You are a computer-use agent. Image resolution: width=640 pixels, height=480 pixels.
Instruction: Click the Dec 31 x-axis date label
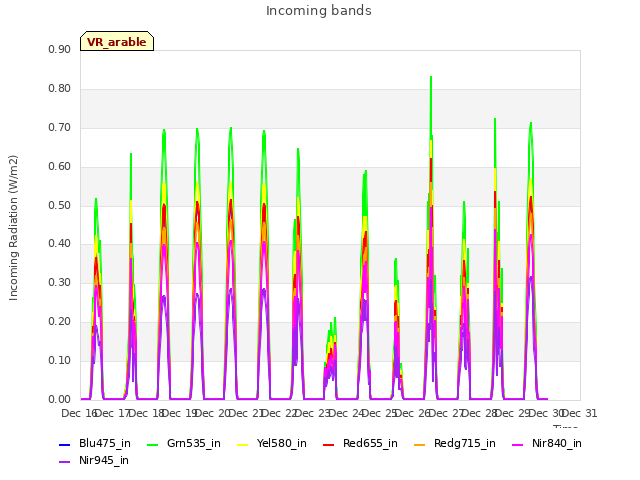point(580,413)
